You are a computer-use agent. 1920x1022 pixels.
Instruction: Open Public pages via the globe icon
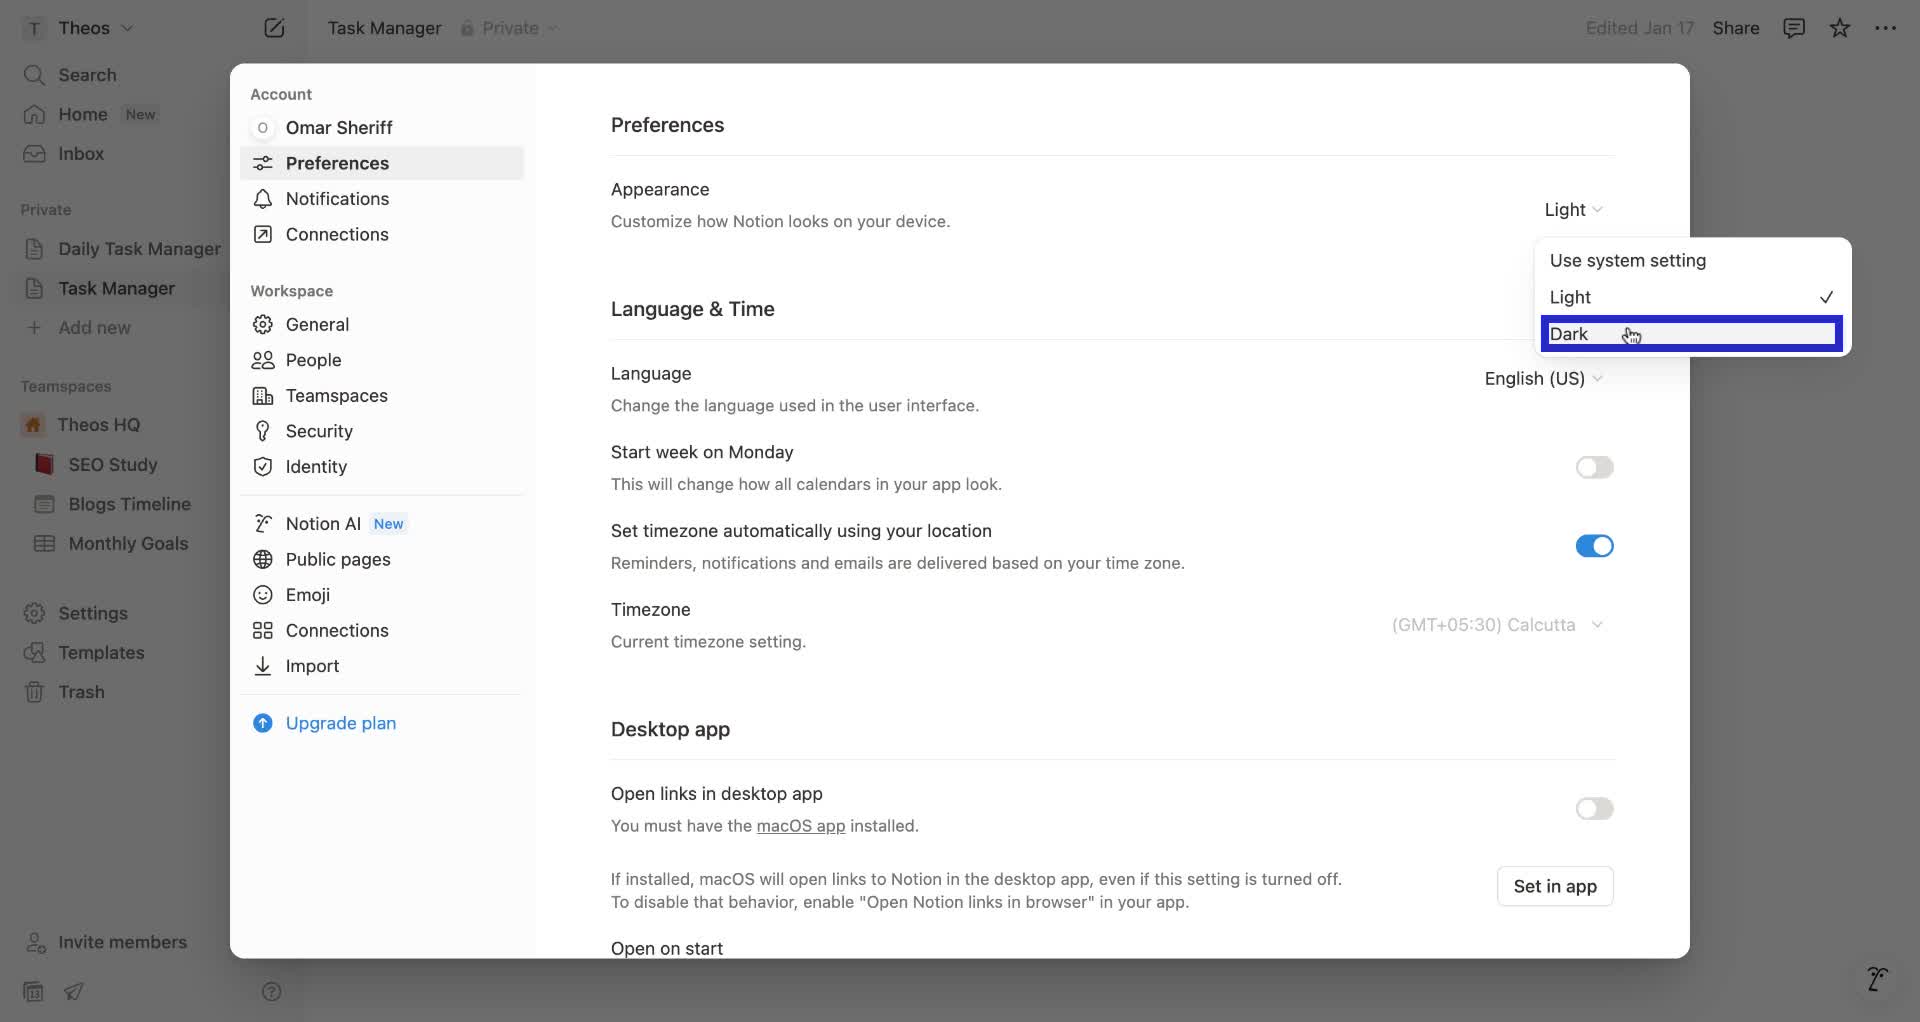tap(262, 559)
